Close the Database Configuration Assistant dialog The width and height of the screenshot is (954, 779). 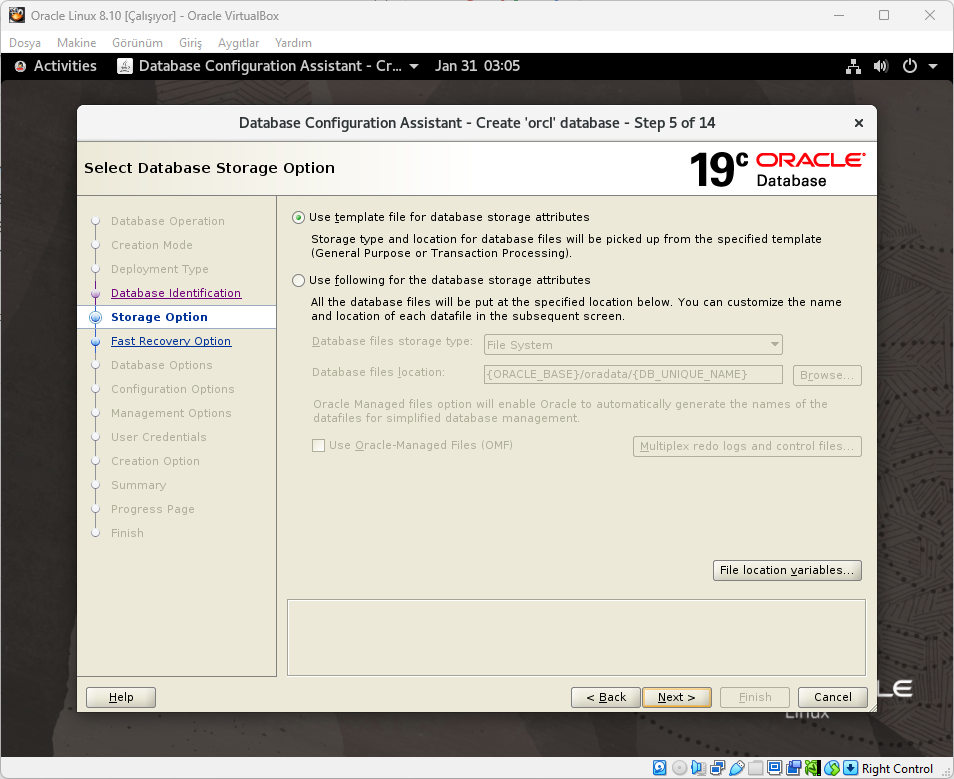pyautogui.click(x=858, y=123)
